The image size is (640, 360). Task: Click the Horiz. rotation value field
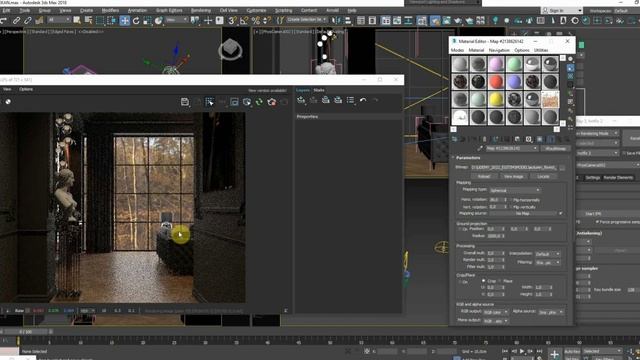tap(496, 200)
